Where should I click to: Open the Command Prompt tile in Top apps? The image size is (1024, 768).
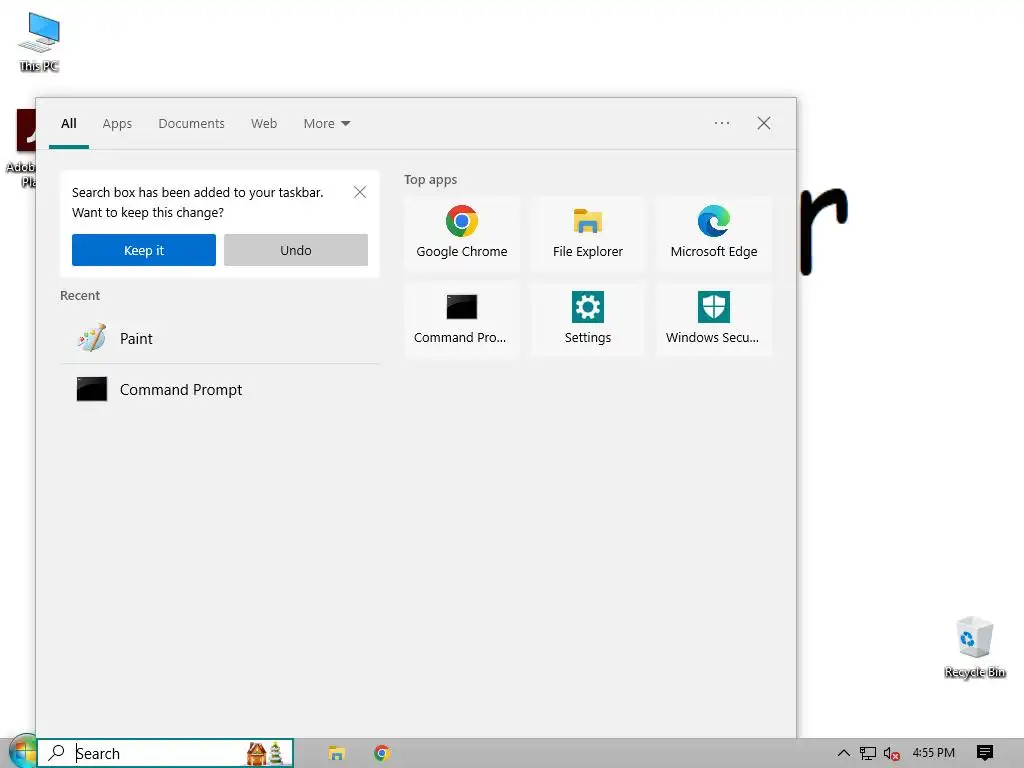(x=462, y=319)
